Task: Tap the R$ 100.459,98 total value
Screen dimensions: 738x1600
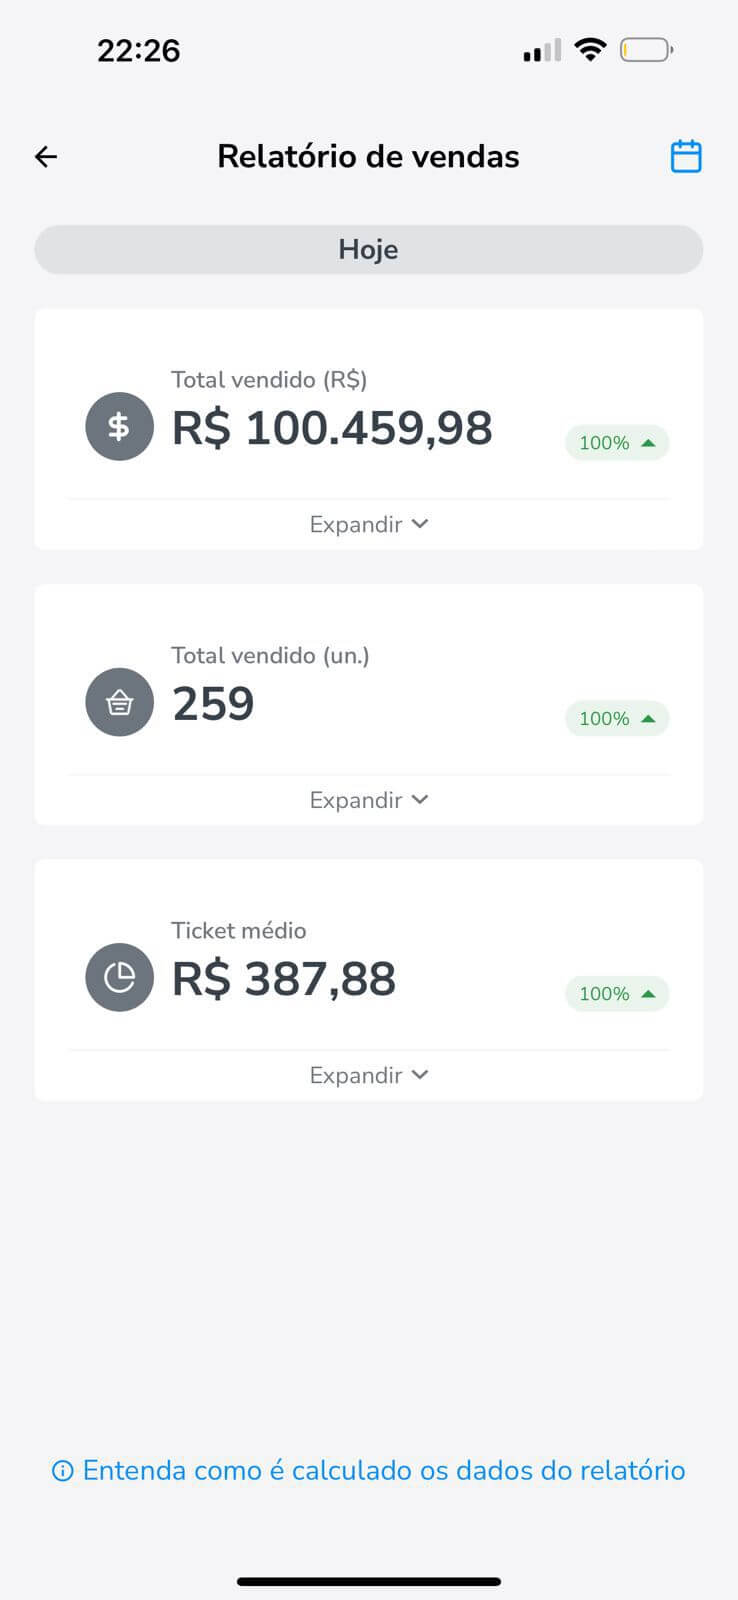Action: click(332, 428)
